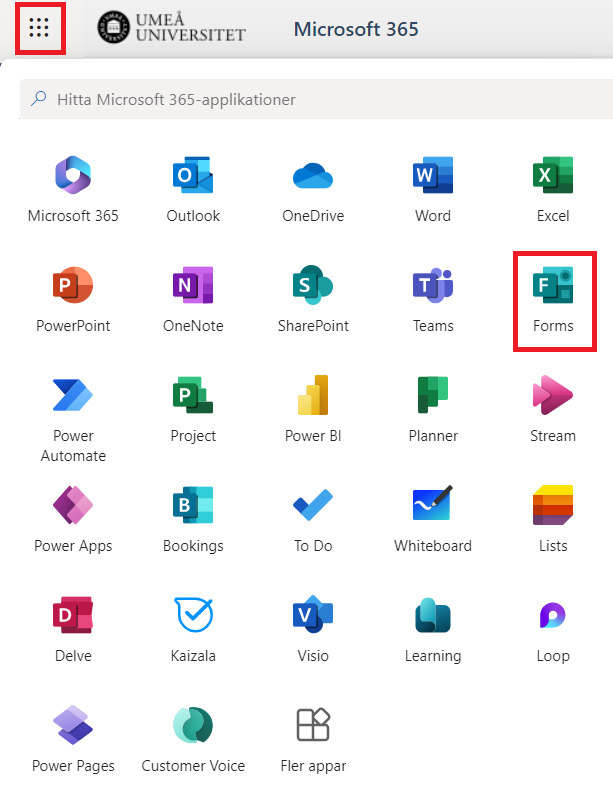613x807 pixels.
Task: Open Kaizala
Action: pos(193,630)
